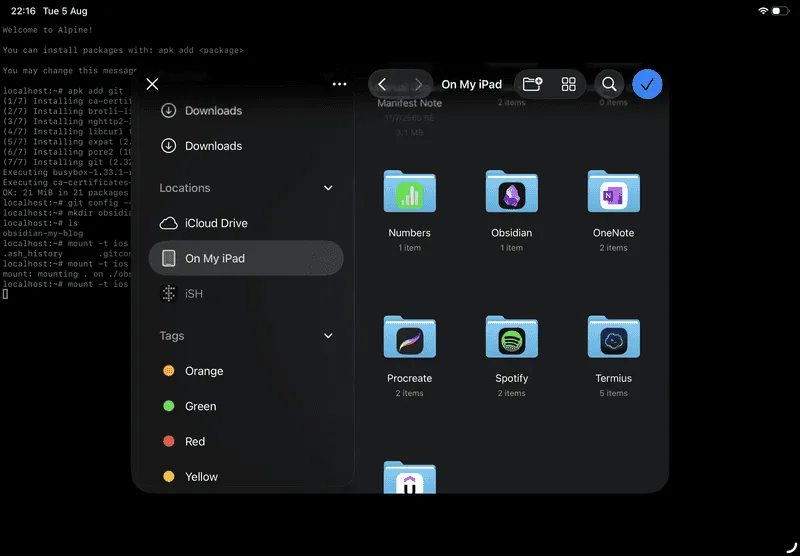Tap the status bar clock 22:16
This screenshot has height=556, width=800.
(x=23, y=11)
